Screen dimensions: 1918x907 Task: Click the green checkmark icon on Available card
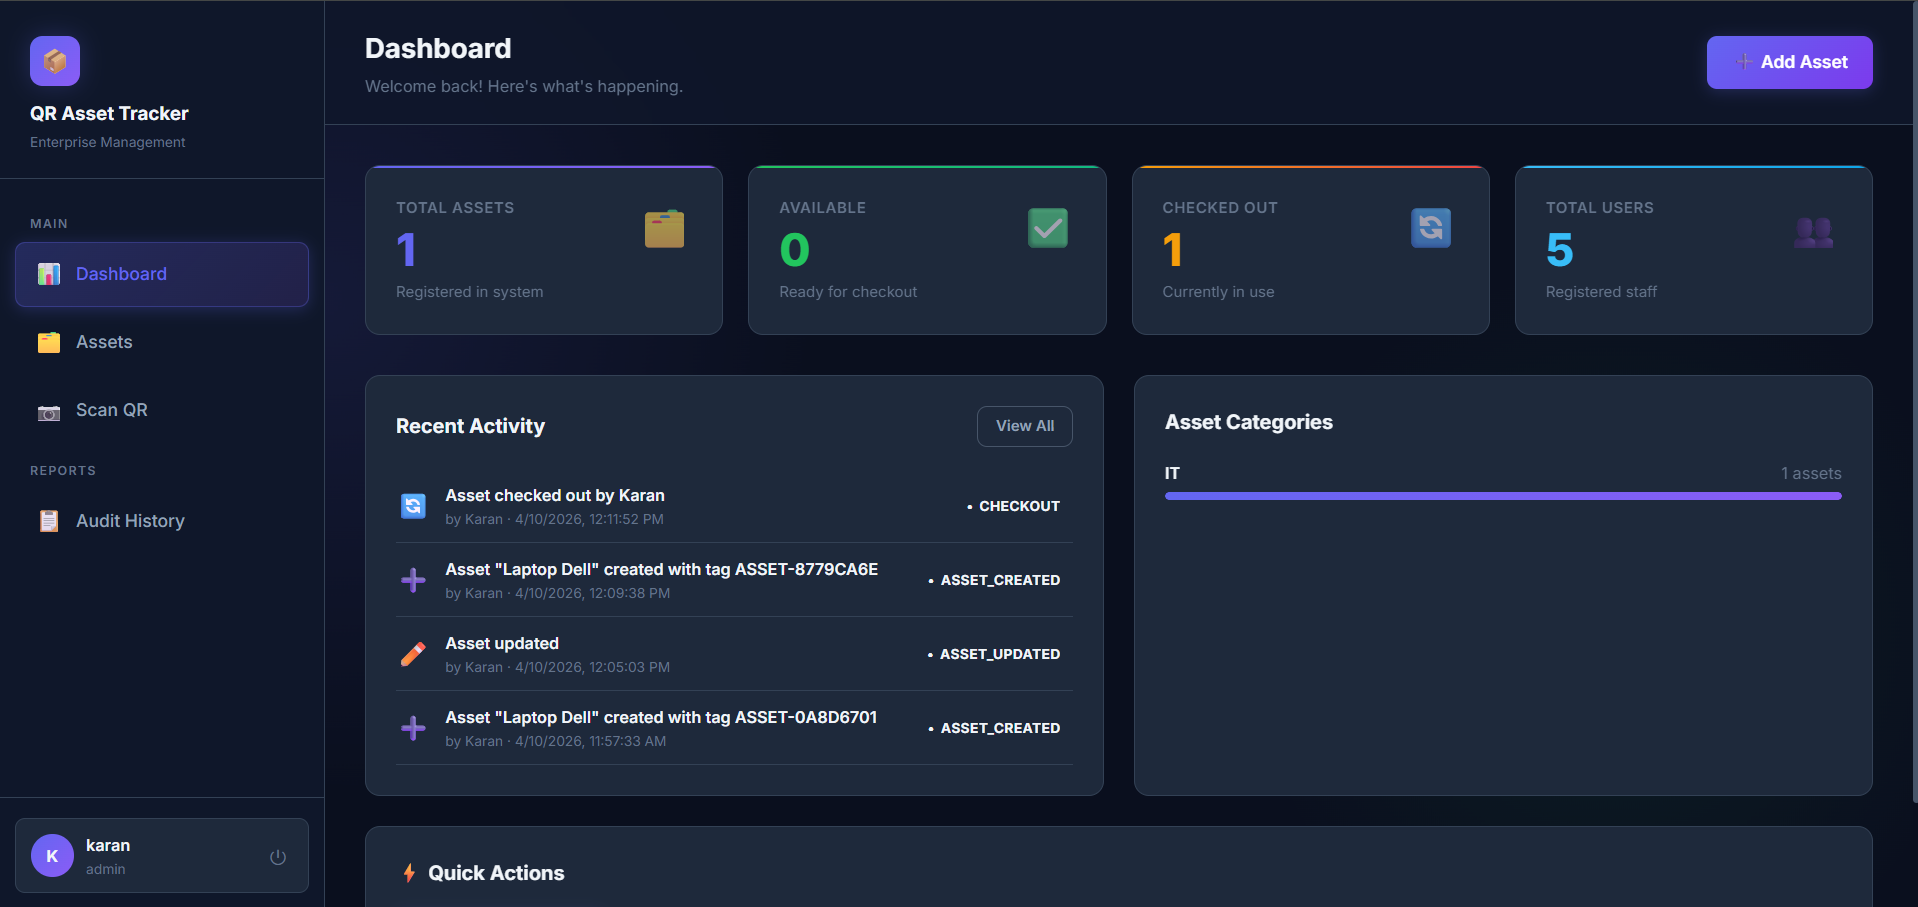[x=1047, y=228]
